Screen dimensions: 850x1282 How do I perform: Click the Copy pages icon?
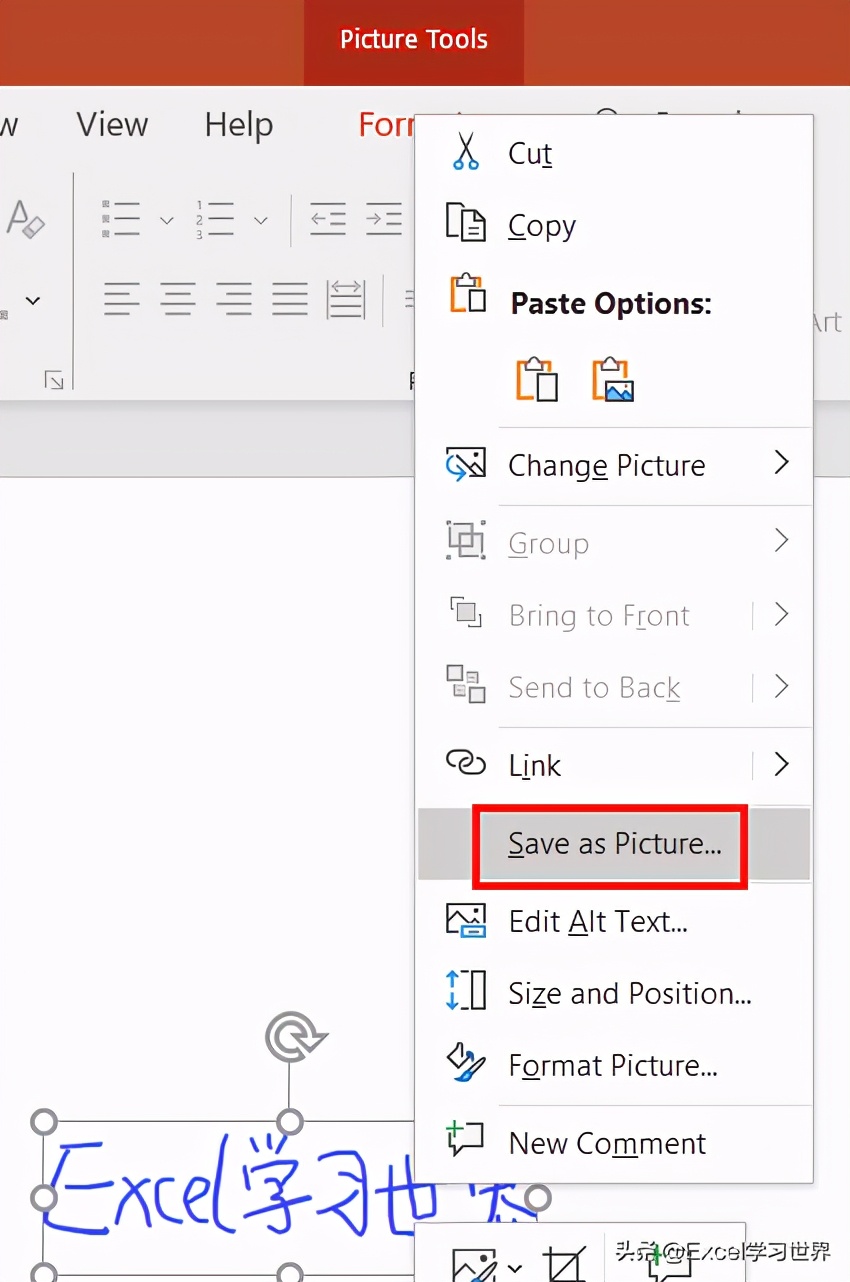click(465, 224)
